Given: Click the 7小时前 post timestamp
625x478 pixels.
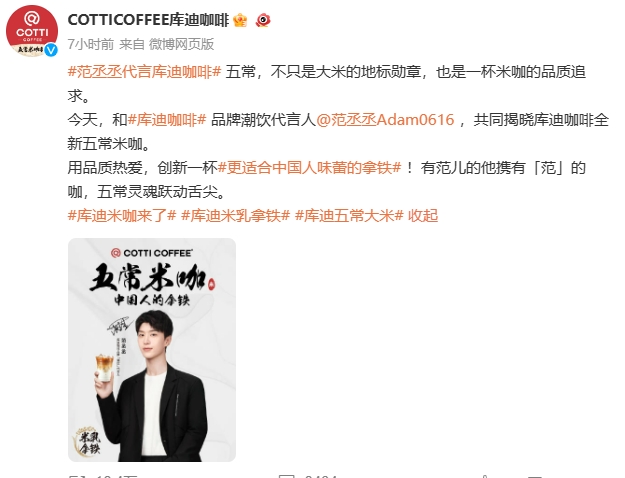Looking at the screenshot, I should coord(91,44).
